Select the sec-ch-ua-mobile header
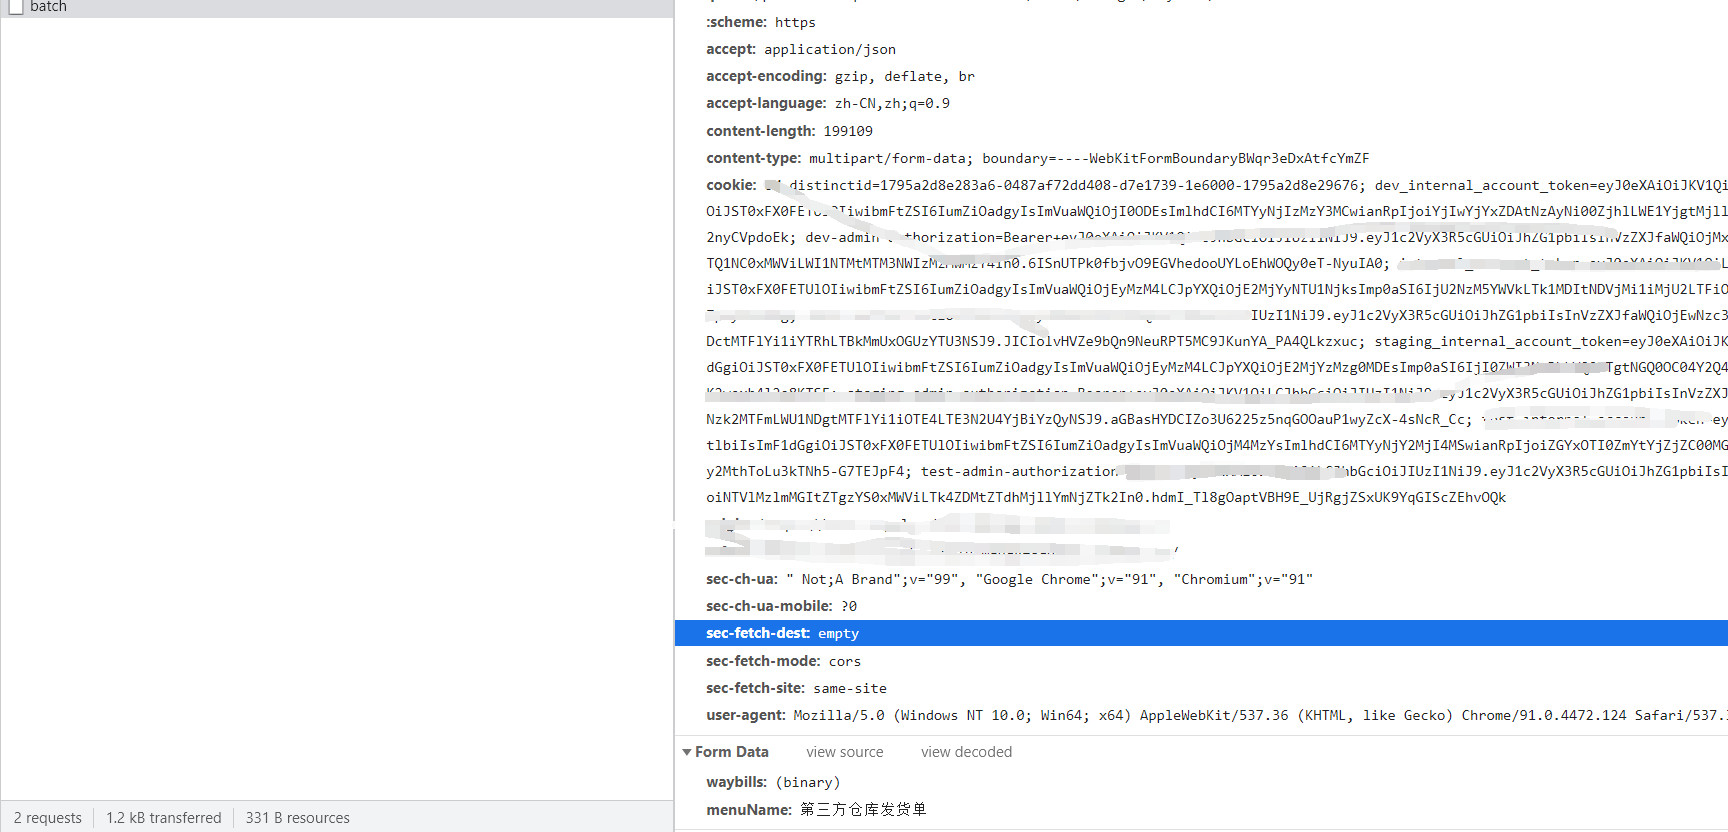The height and width of the screenshot is (832, 1728). (x=781, y=606)
